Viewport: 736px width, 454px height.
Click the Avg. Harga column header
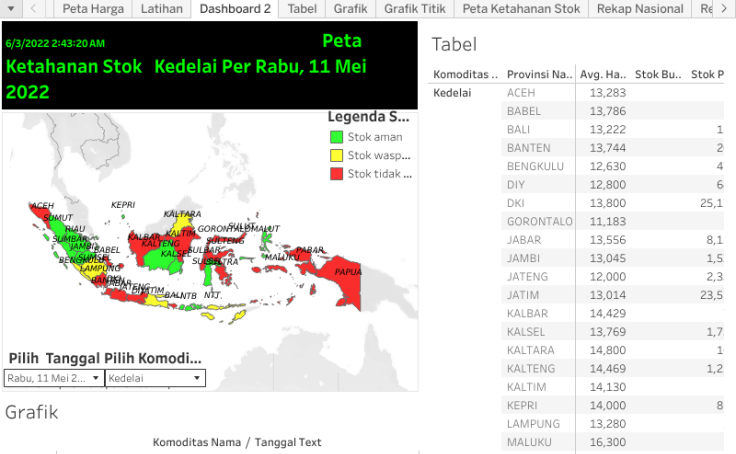pyautogui.click(x=604, y=75)
